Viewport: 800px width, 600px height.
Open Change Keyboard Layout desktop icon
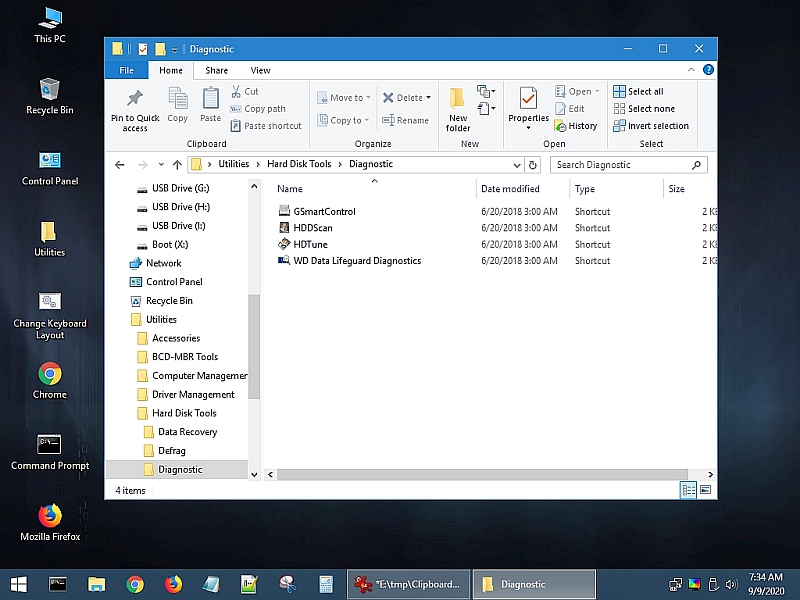pos(49,316)
